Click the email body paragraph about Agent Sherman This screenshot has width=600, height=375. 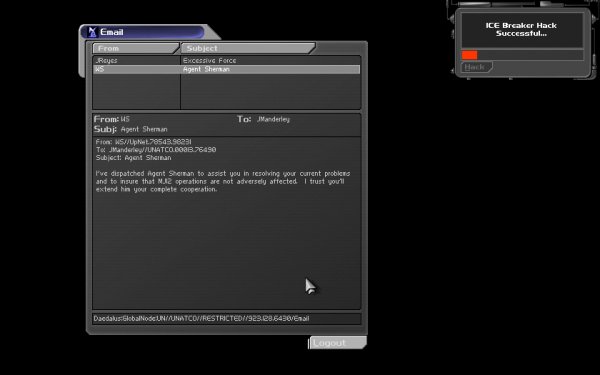tap(223, 181)
